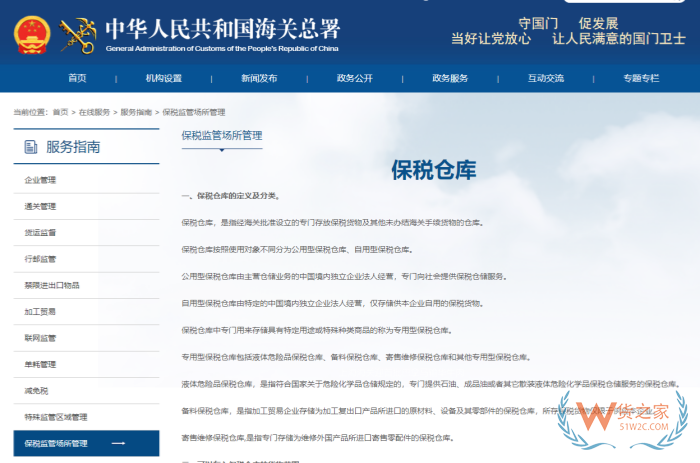Open the 互动交流 navigation menu

coord(546,78)
